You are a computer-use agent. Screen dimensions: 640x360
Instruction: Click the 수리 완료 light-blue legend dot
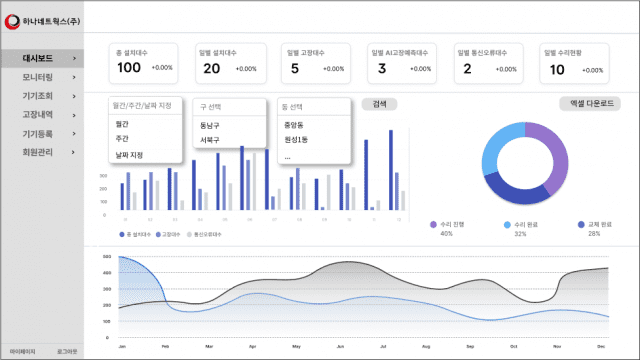pos(507,224)
